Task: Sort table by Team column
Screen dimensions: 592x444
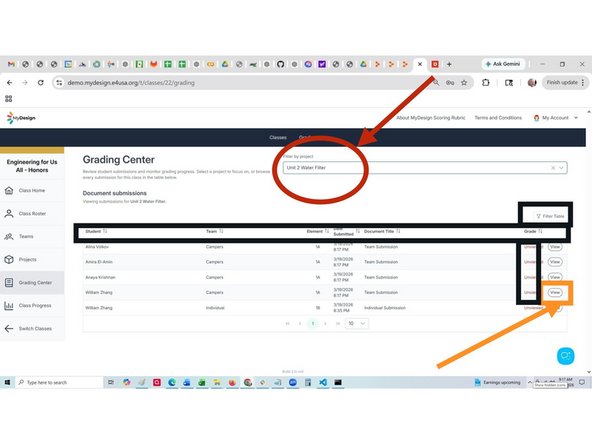Action: (x=214, y=231)
